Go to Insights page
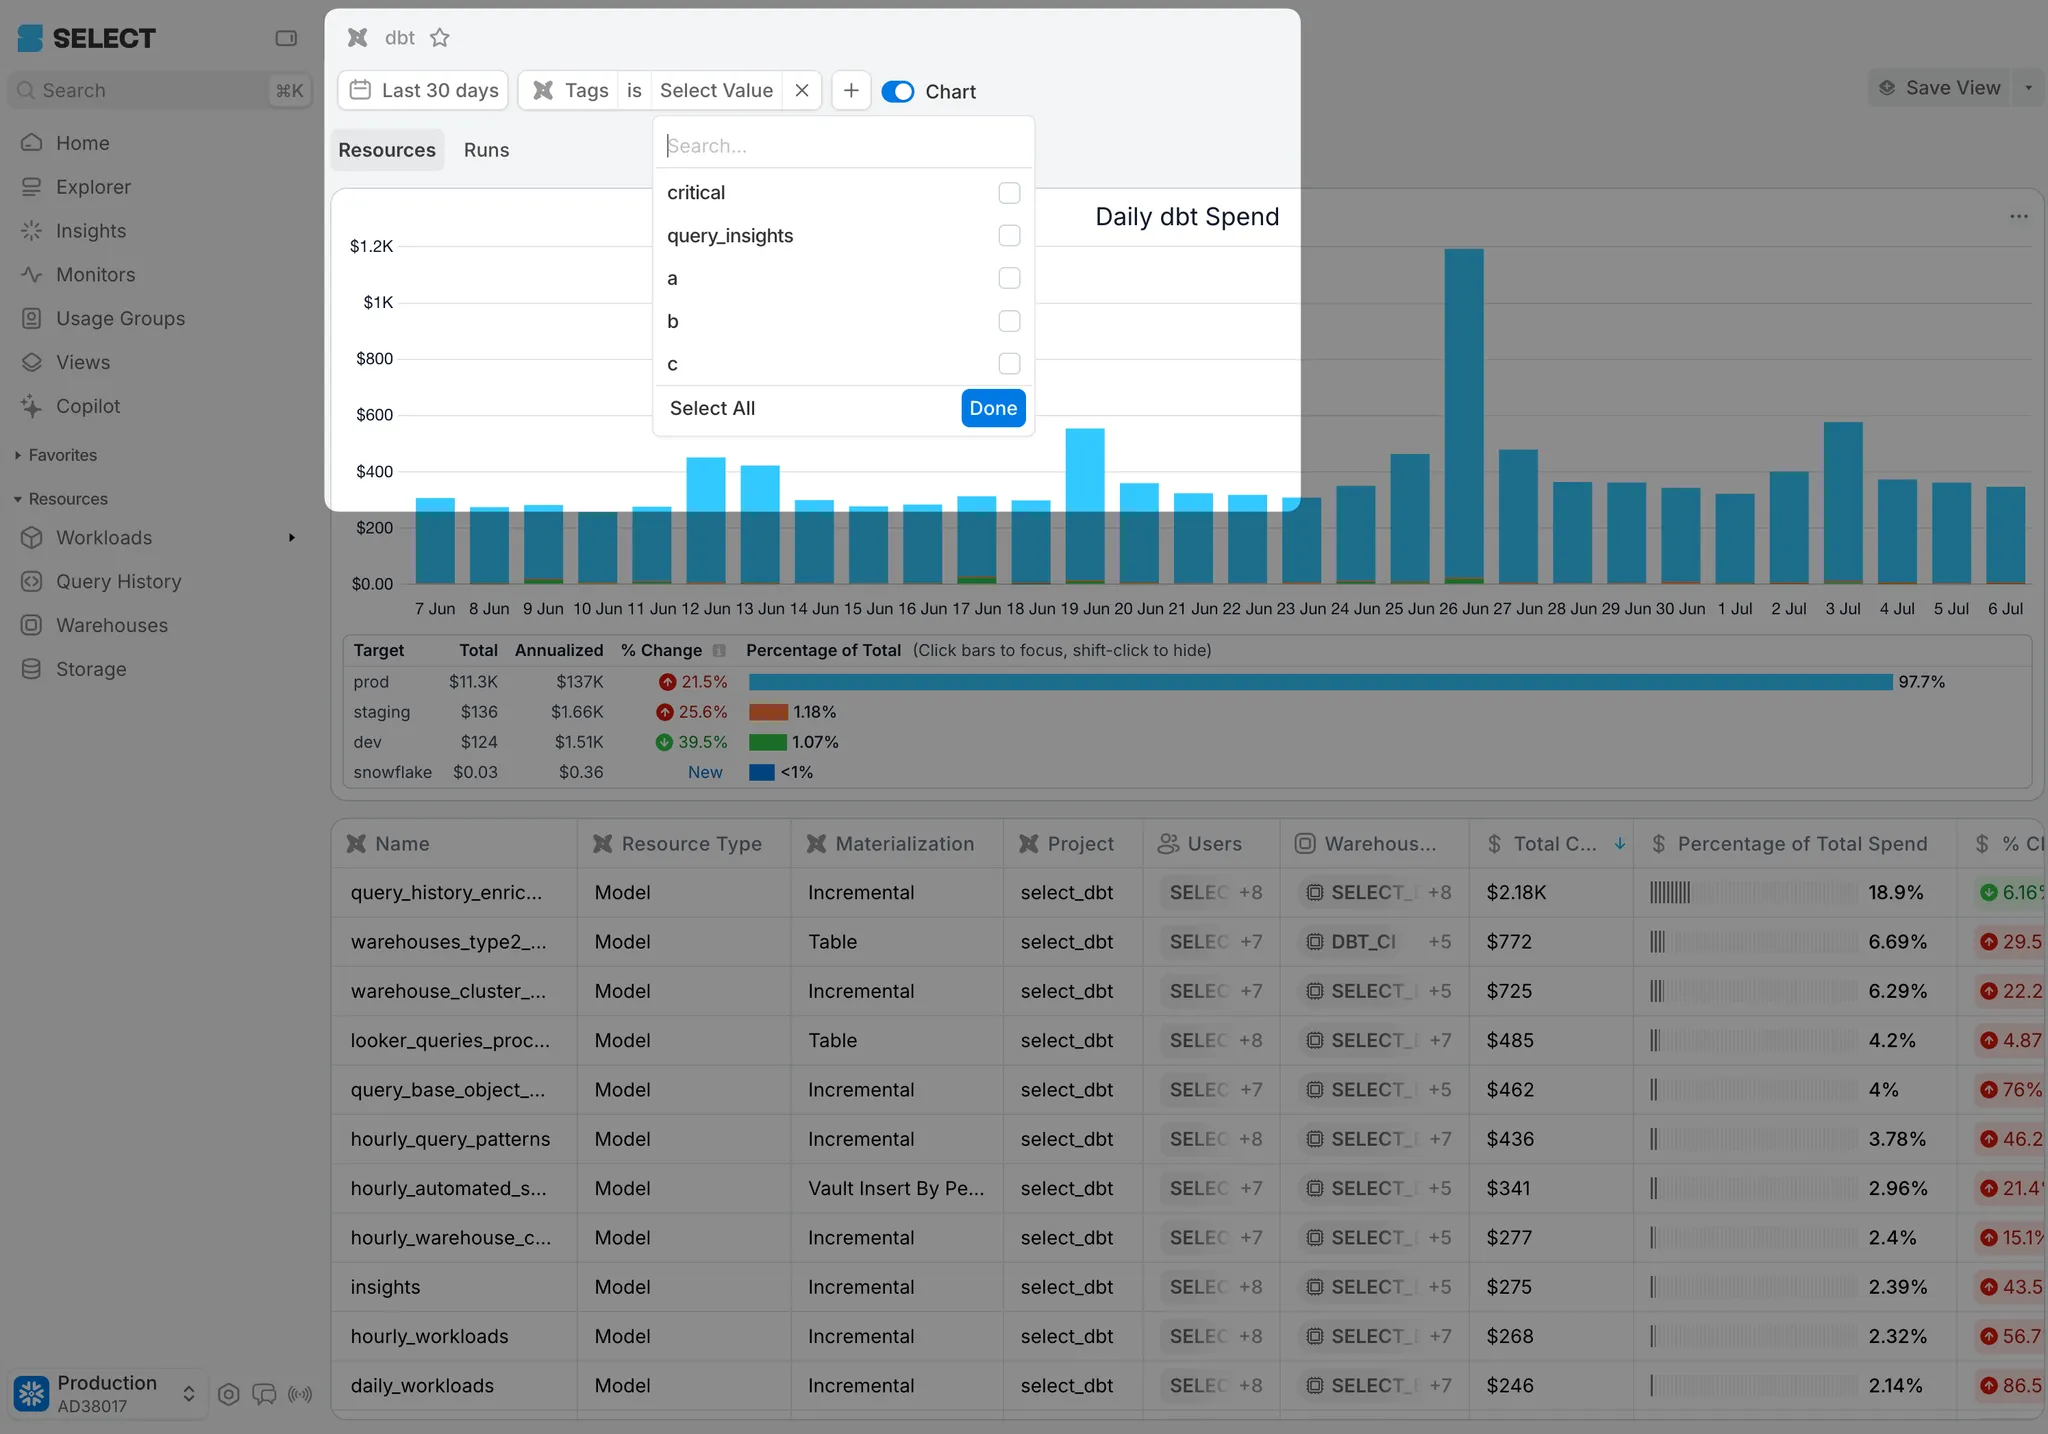Viewport: 2048px width, 1434px height. tap(91, 231)
